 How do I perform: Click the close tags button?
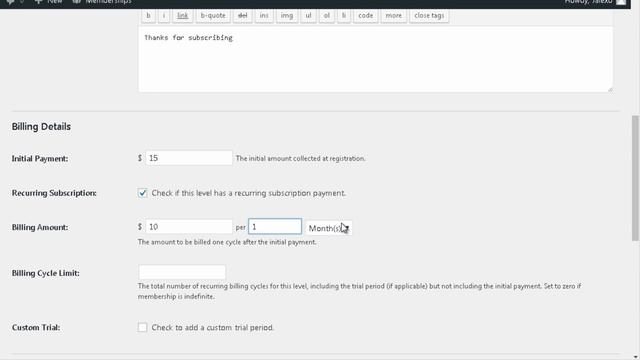429,16
